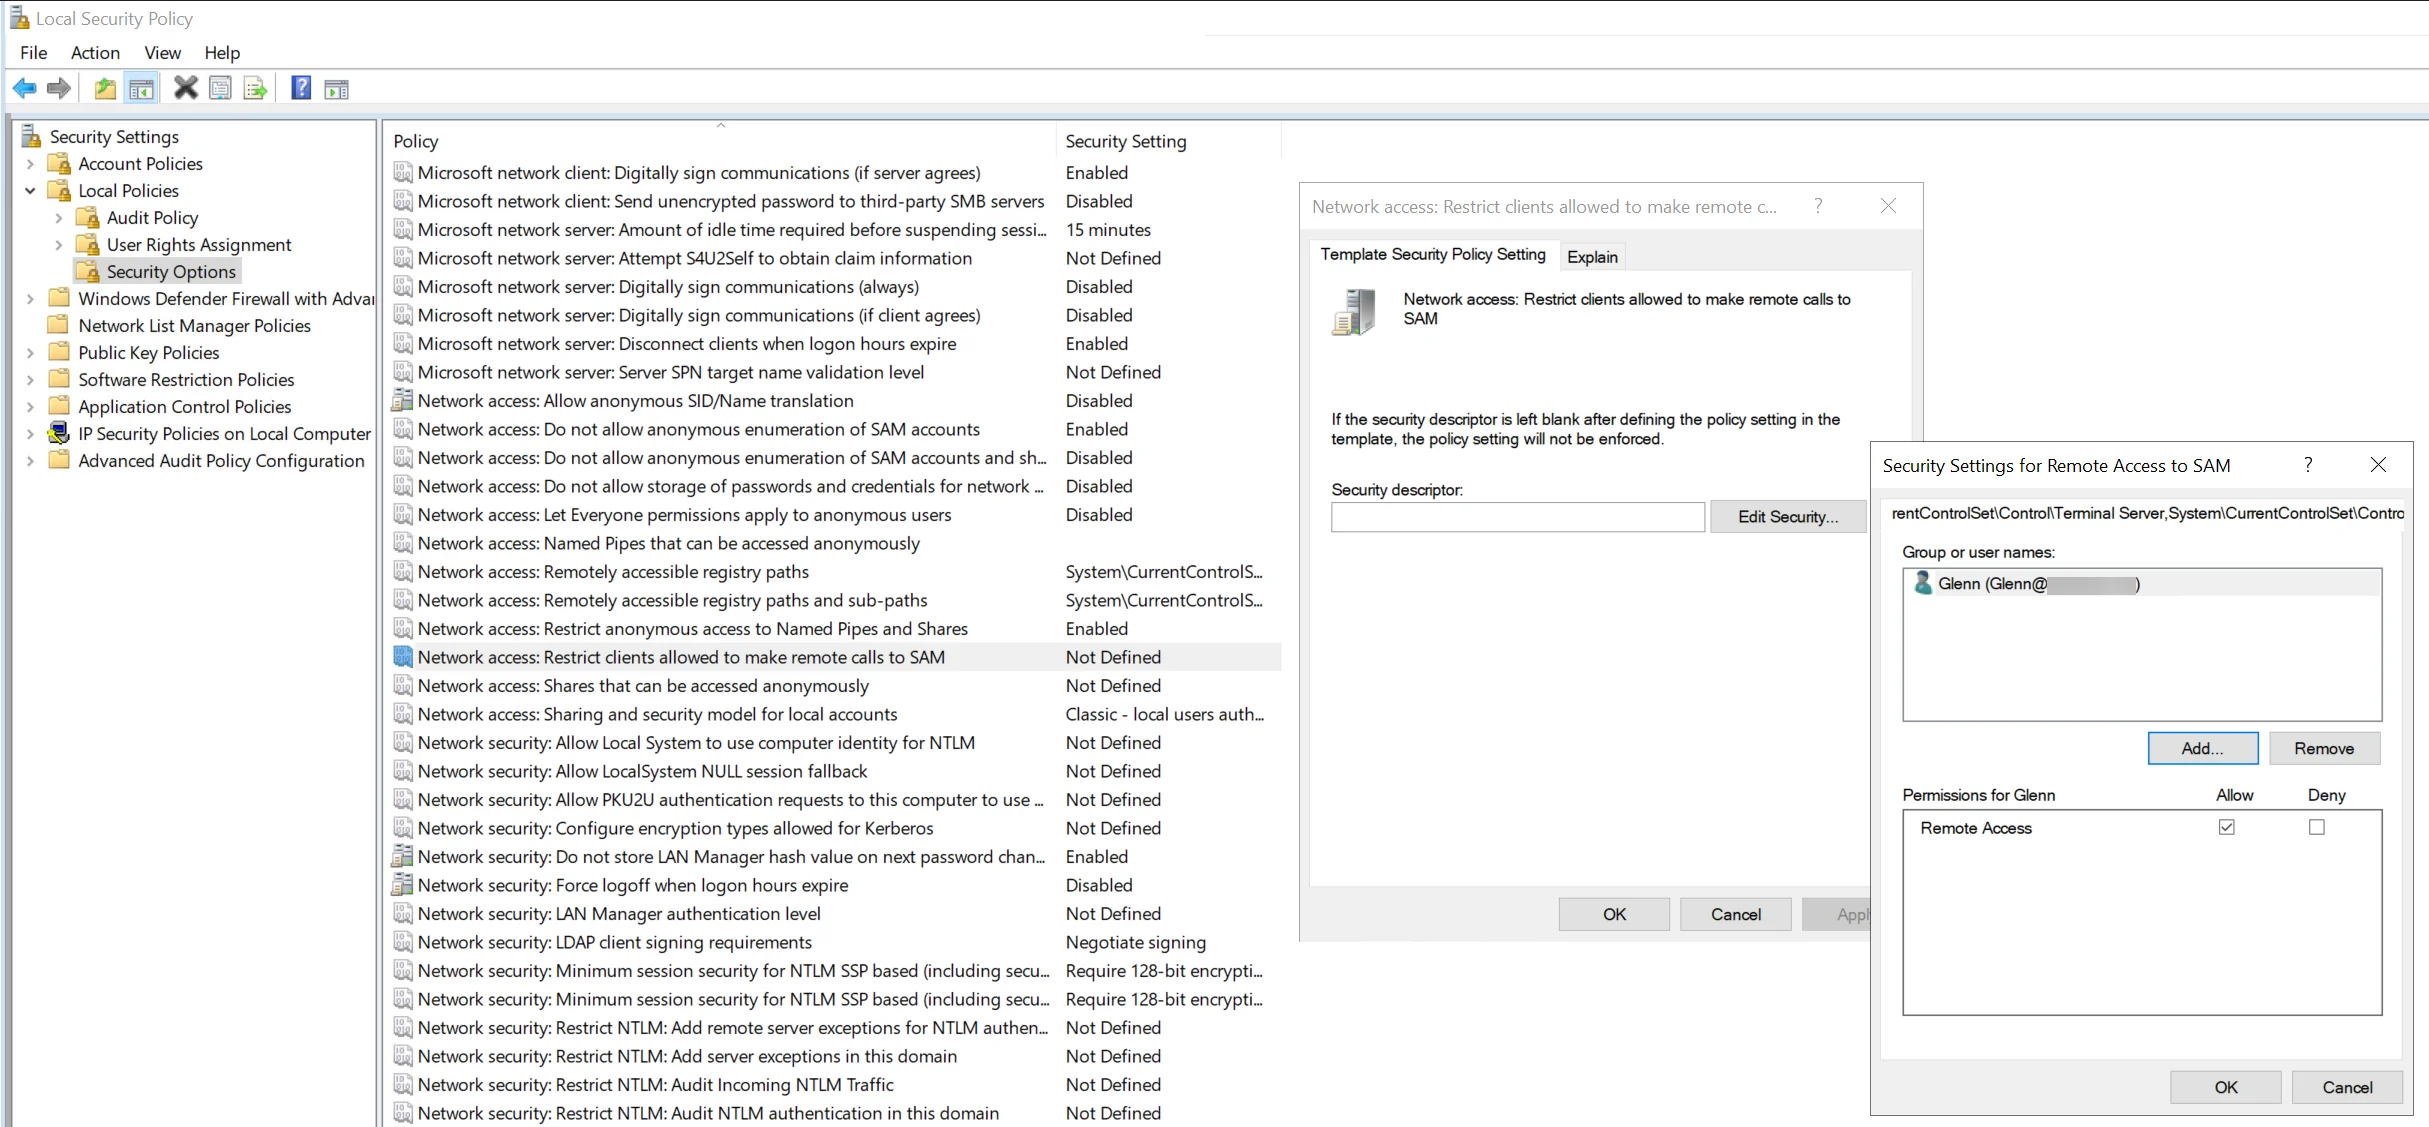
Task: Click the Forward arrow toolbar icon
Action: 59,89
